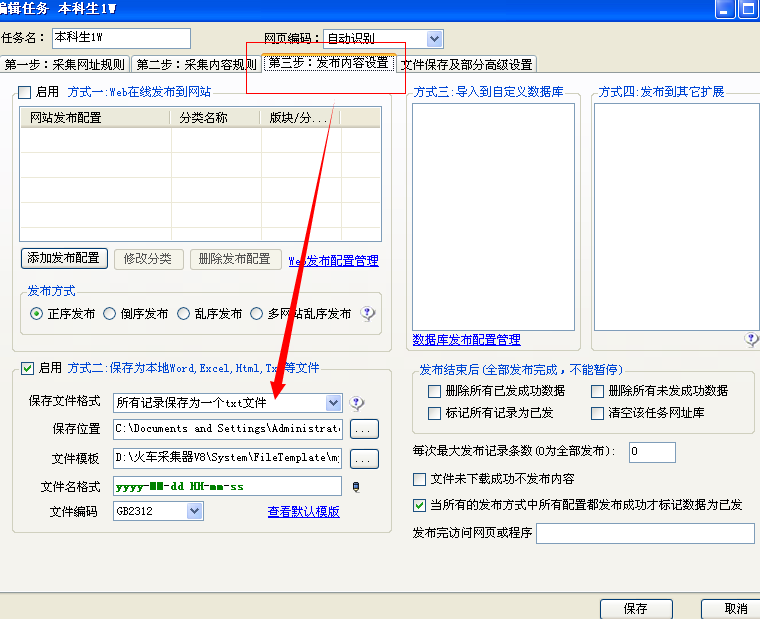Click 添加发布配置 button
The height and width of the screenshot is (619, 760).
(64, 258)
